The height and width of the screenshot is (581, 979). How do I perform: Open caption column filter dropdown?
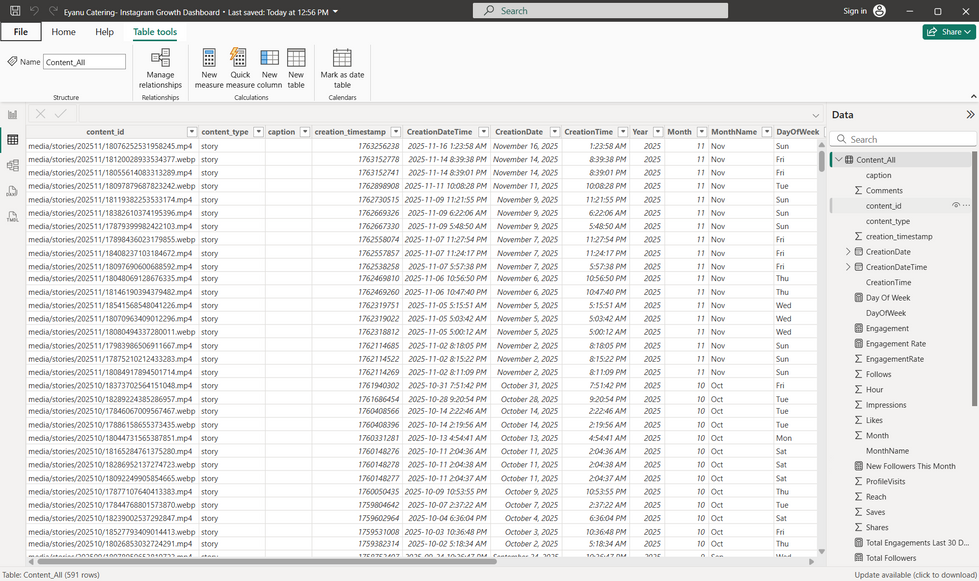[x=305, y=132]
